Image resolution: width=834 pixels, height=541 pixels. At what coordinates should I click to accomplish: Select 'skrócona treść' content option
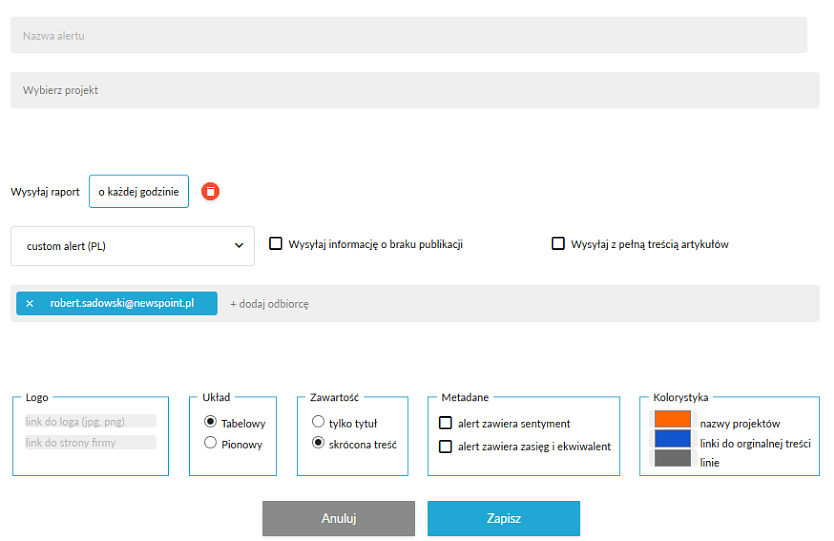[318, 443]
